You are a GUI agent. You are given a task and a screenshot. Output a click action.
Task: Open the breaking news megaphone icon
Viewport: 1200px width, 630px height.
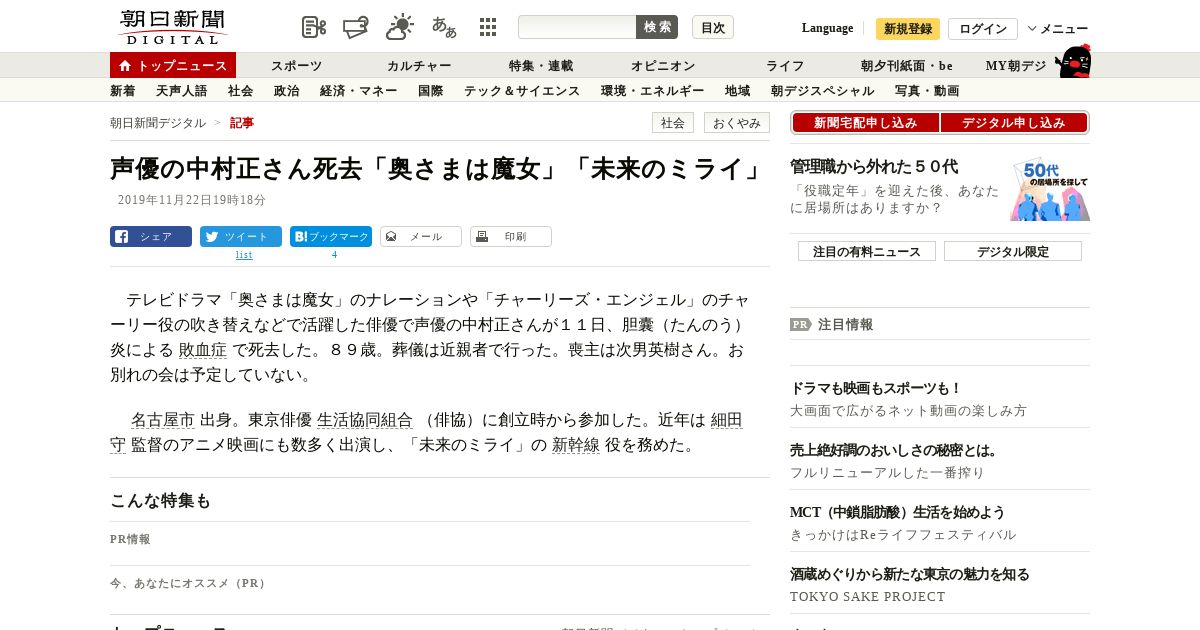point(356,27)
